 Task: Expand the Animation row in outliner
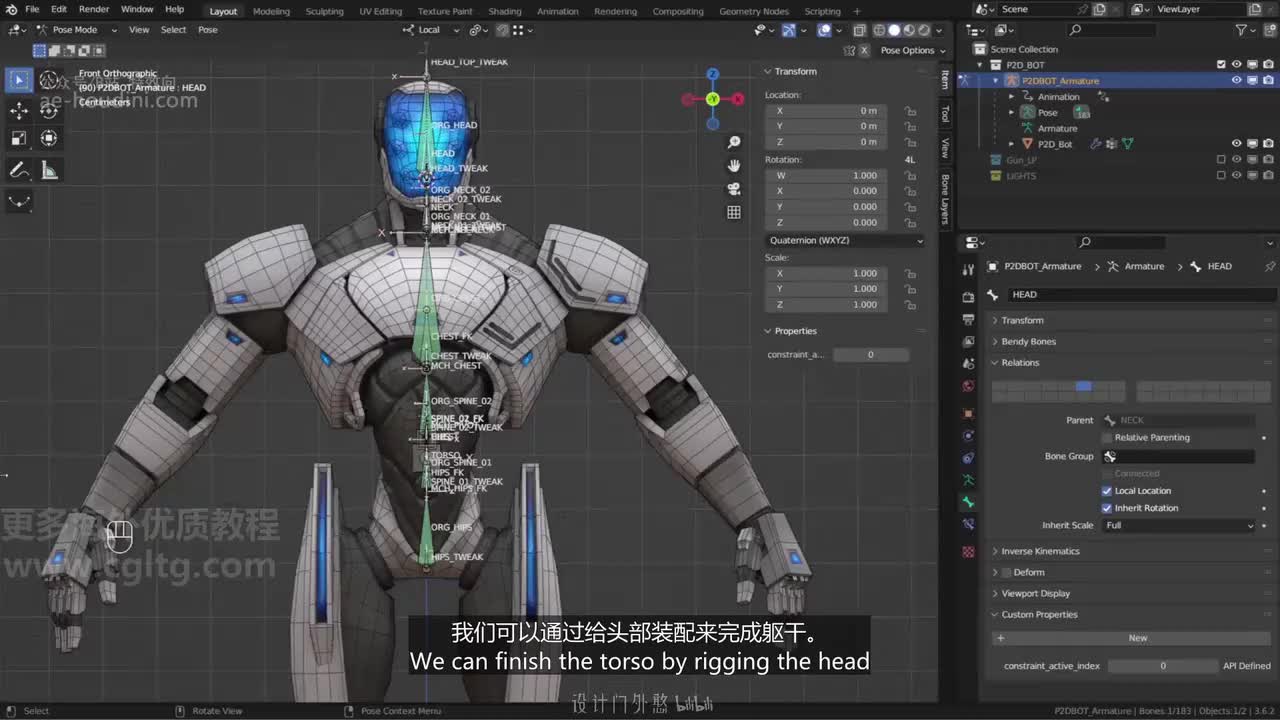coord(1011,97)
